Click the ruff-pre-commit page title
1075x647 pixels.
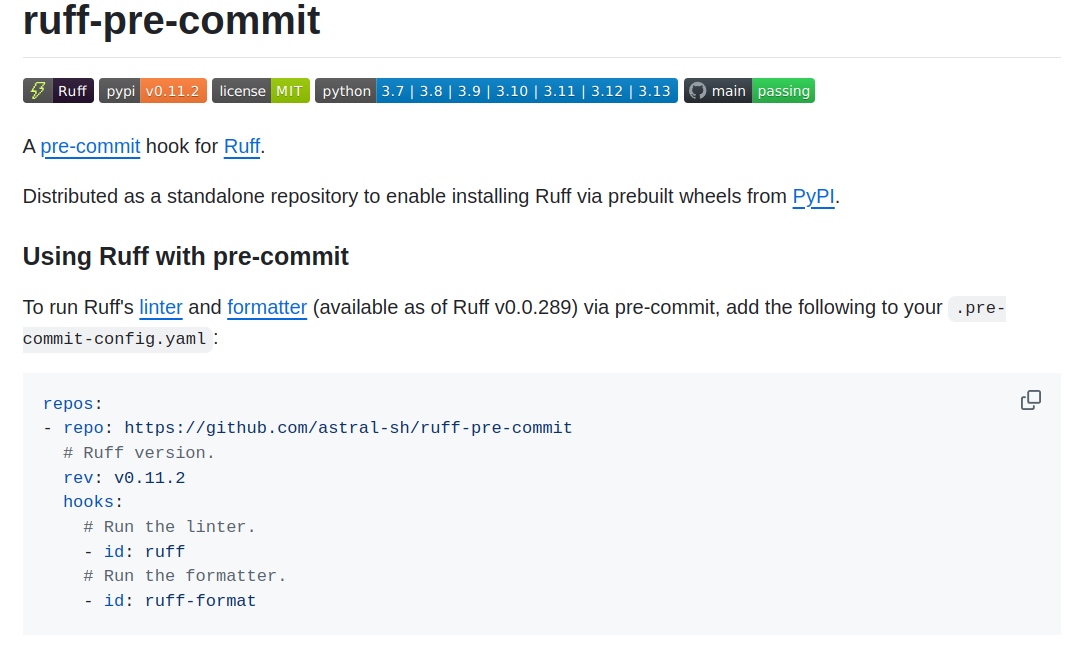(x=171, y=20)
